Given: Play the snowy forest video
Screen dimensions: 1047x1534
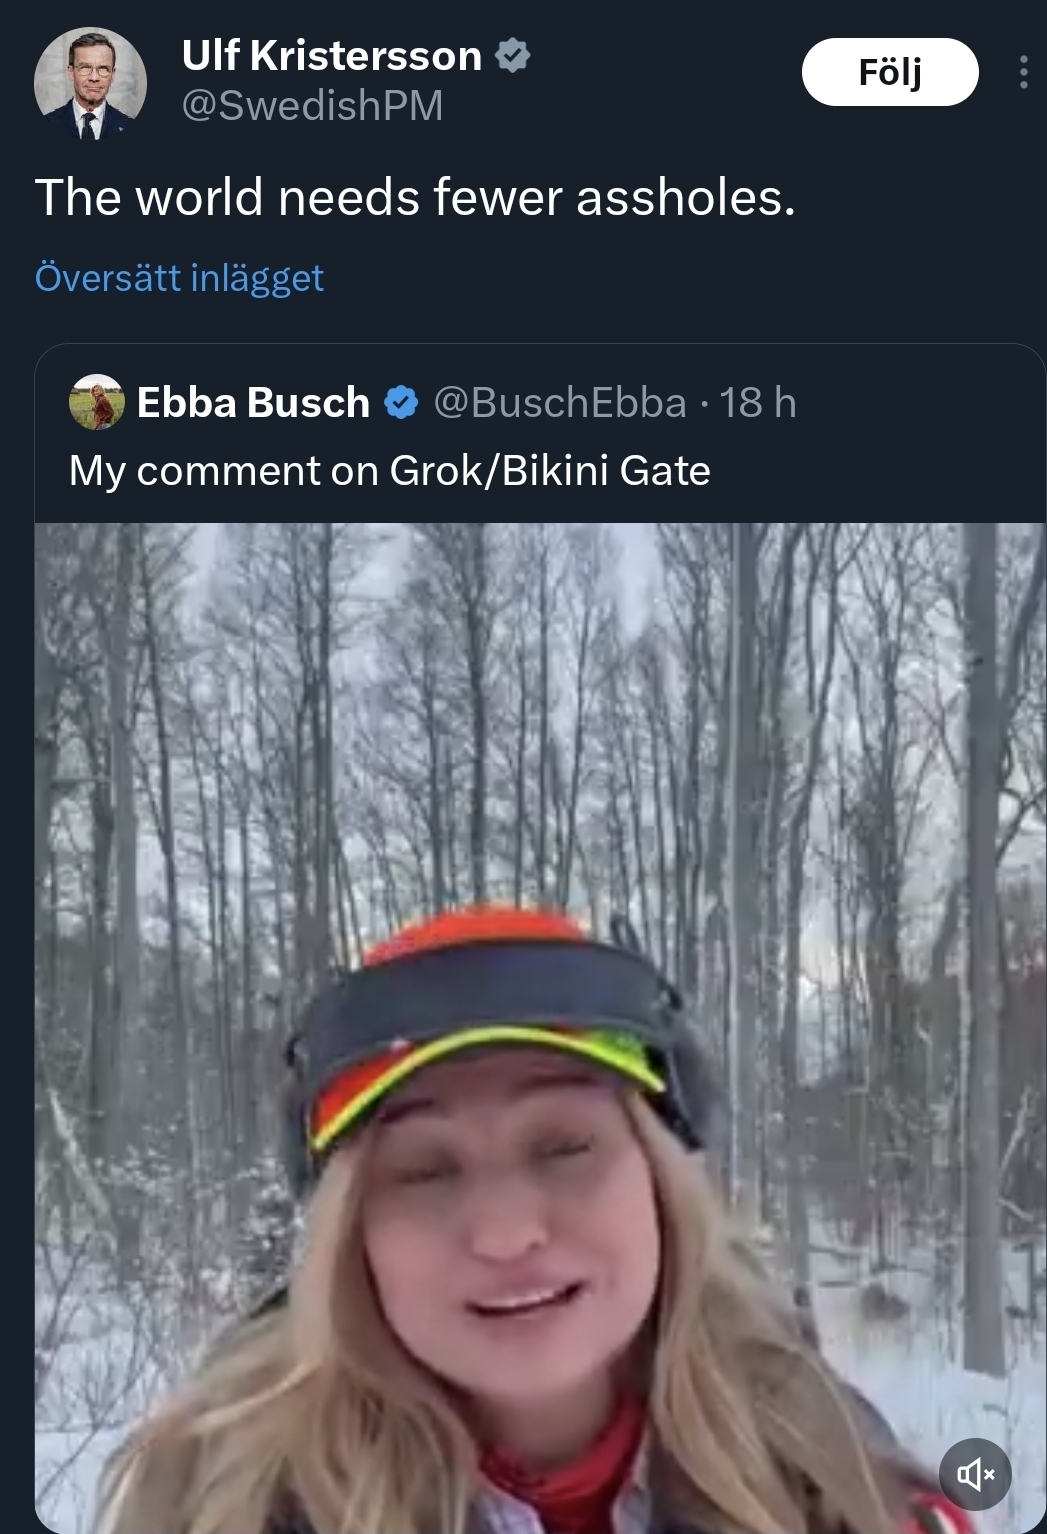Looking at the screenshot, I should (540, 800).
